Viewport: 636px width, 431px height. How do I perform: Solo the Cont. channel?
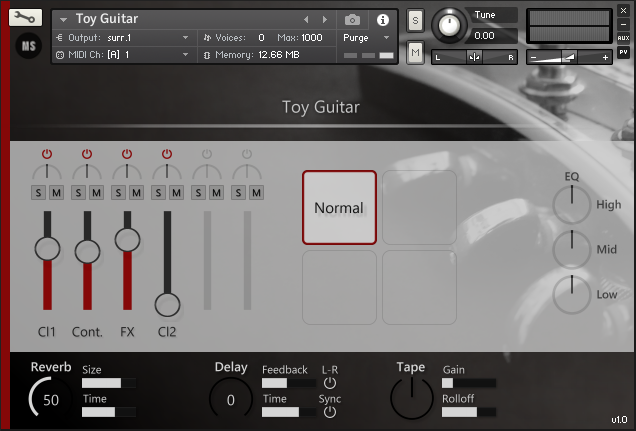79,192
